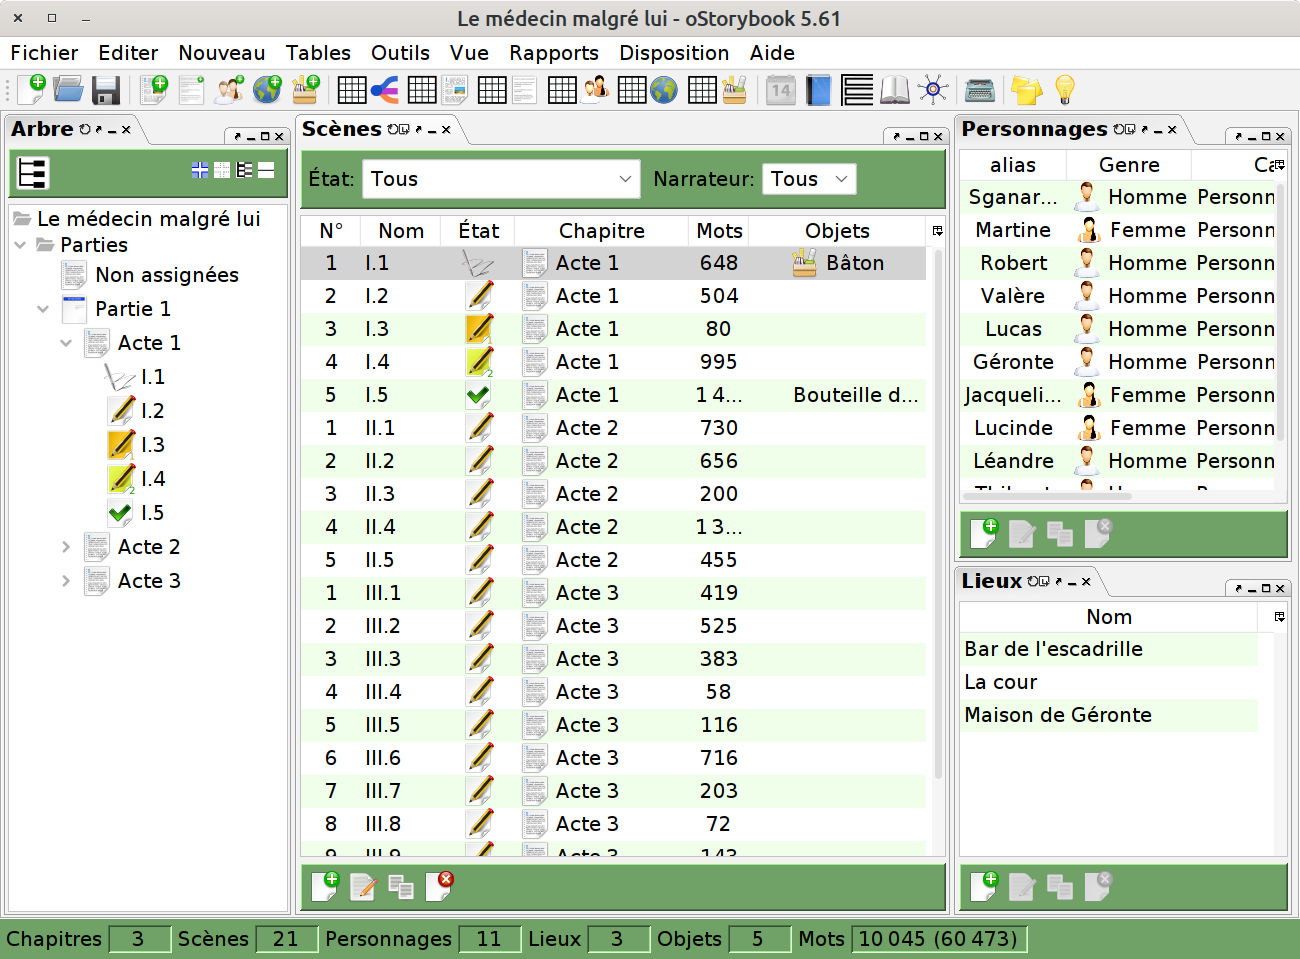Open the memoria network graph view
The height and width of the screenshot is (959, 1300).
click(933, 90)
